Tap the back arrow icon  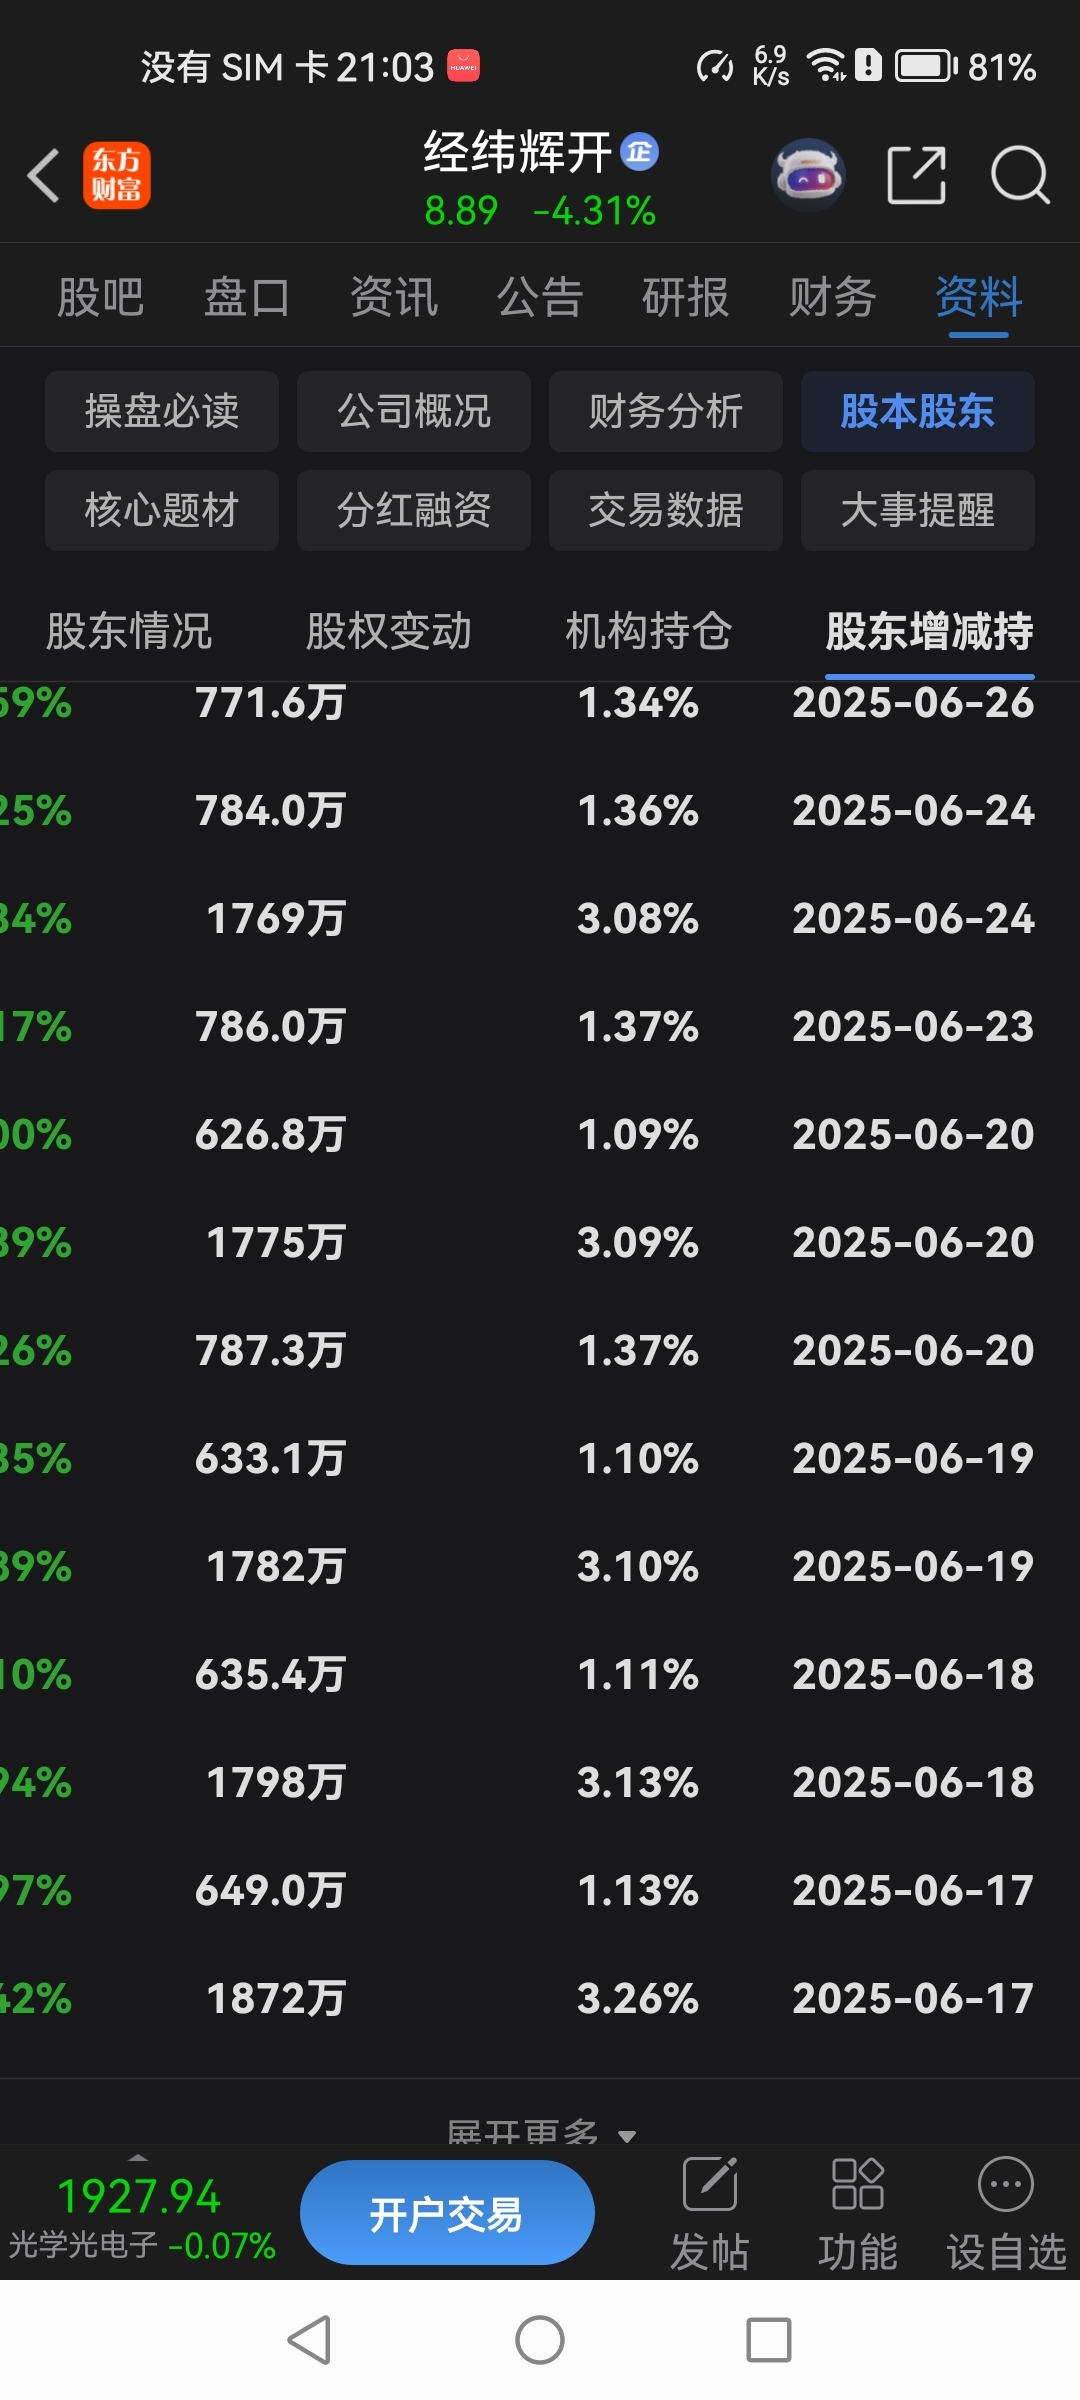44,176
